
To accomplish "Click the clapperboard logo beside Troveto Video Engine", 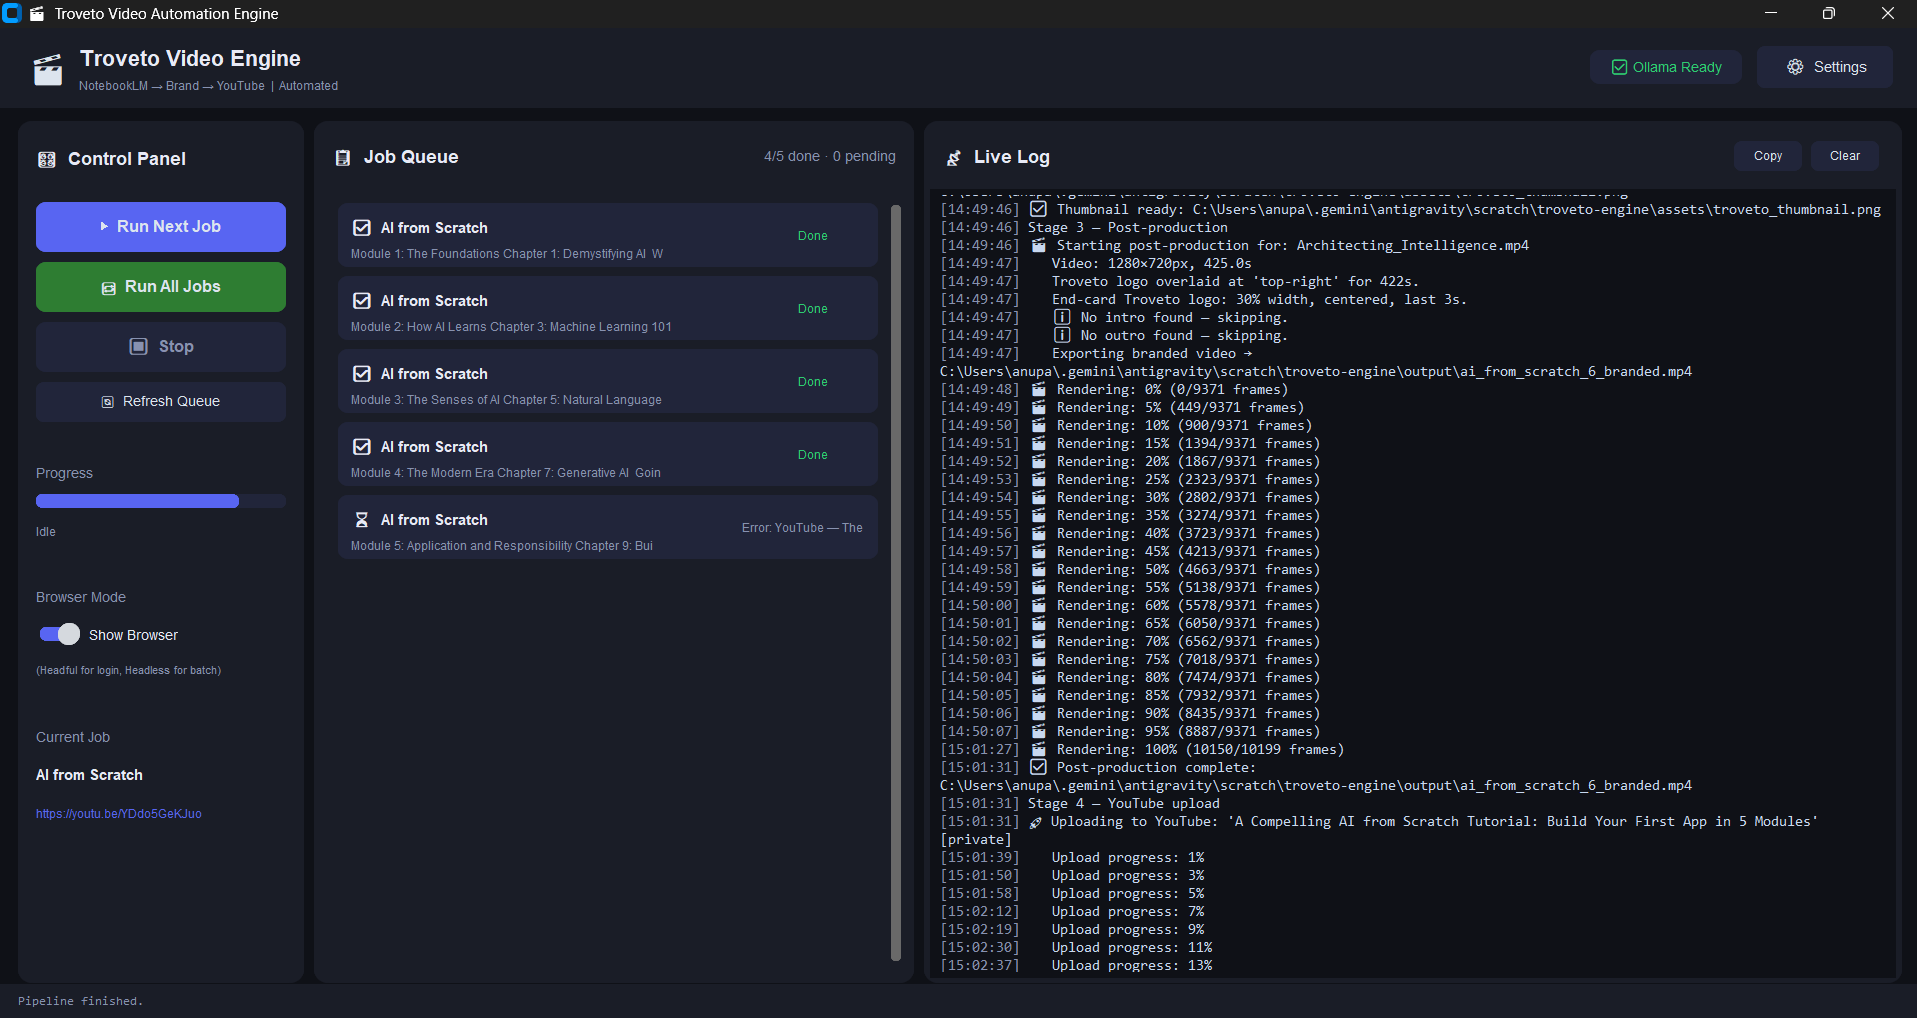I will click(48, 70).
